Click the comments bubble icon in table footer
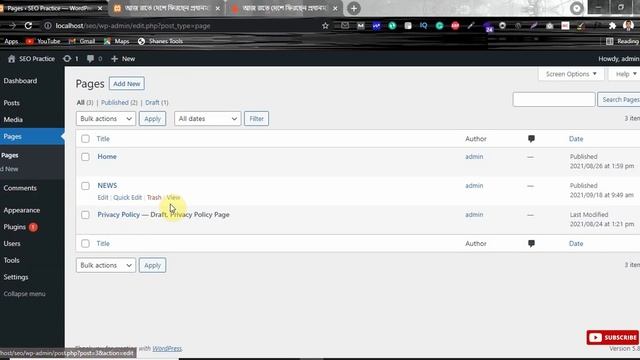 (531, 243)
